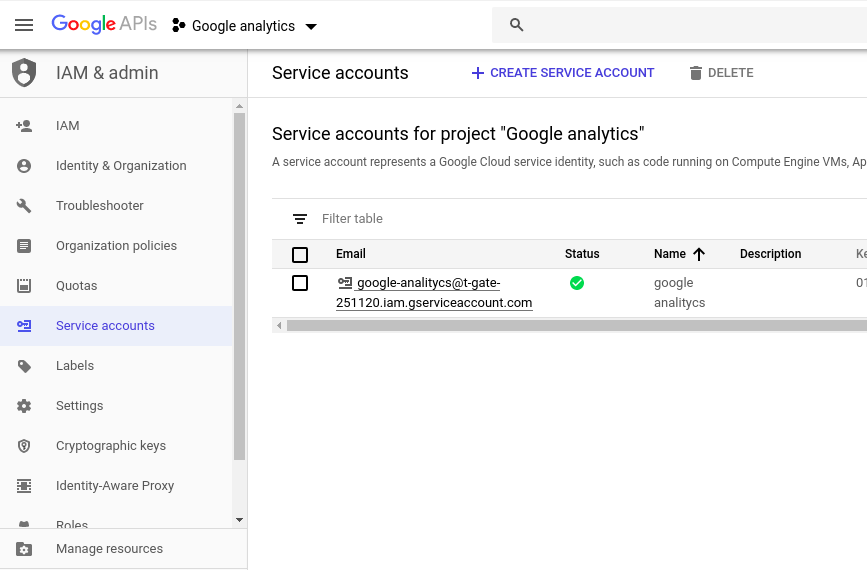Click the Quotas icon
867x570 pixels.
click(24, 286)
